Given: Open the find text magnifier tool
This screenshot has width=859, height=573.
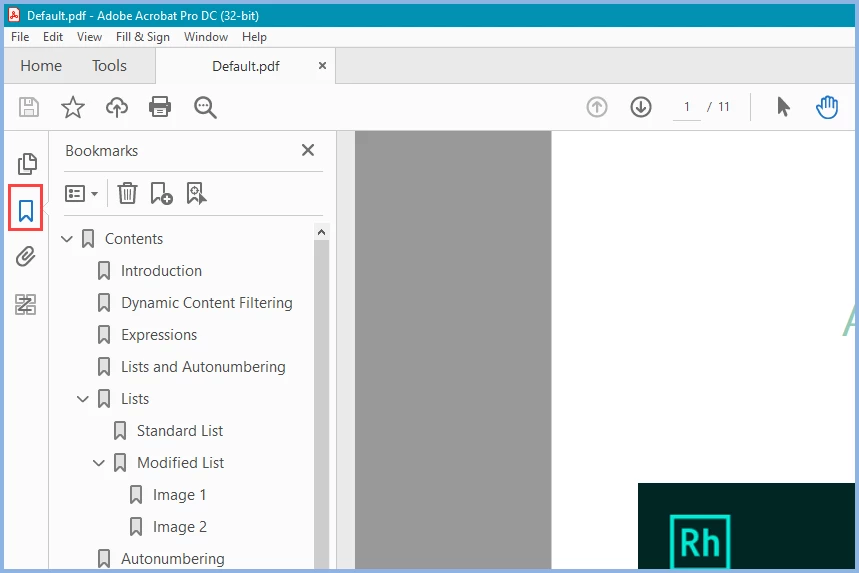Looking at the screenshot, I should coord(205,107).
